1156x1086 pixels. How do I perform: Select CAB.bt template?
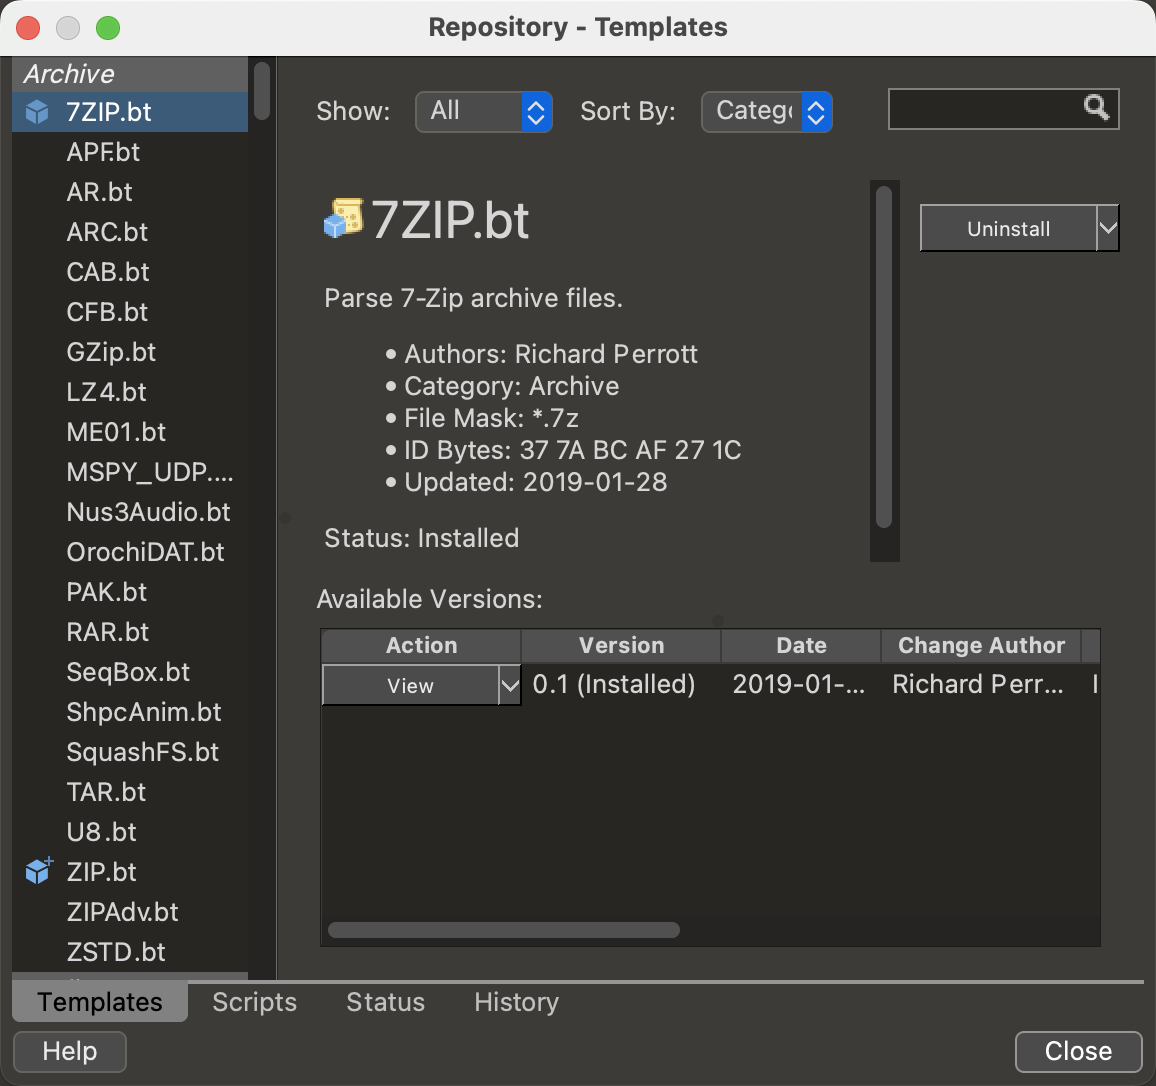130,272
